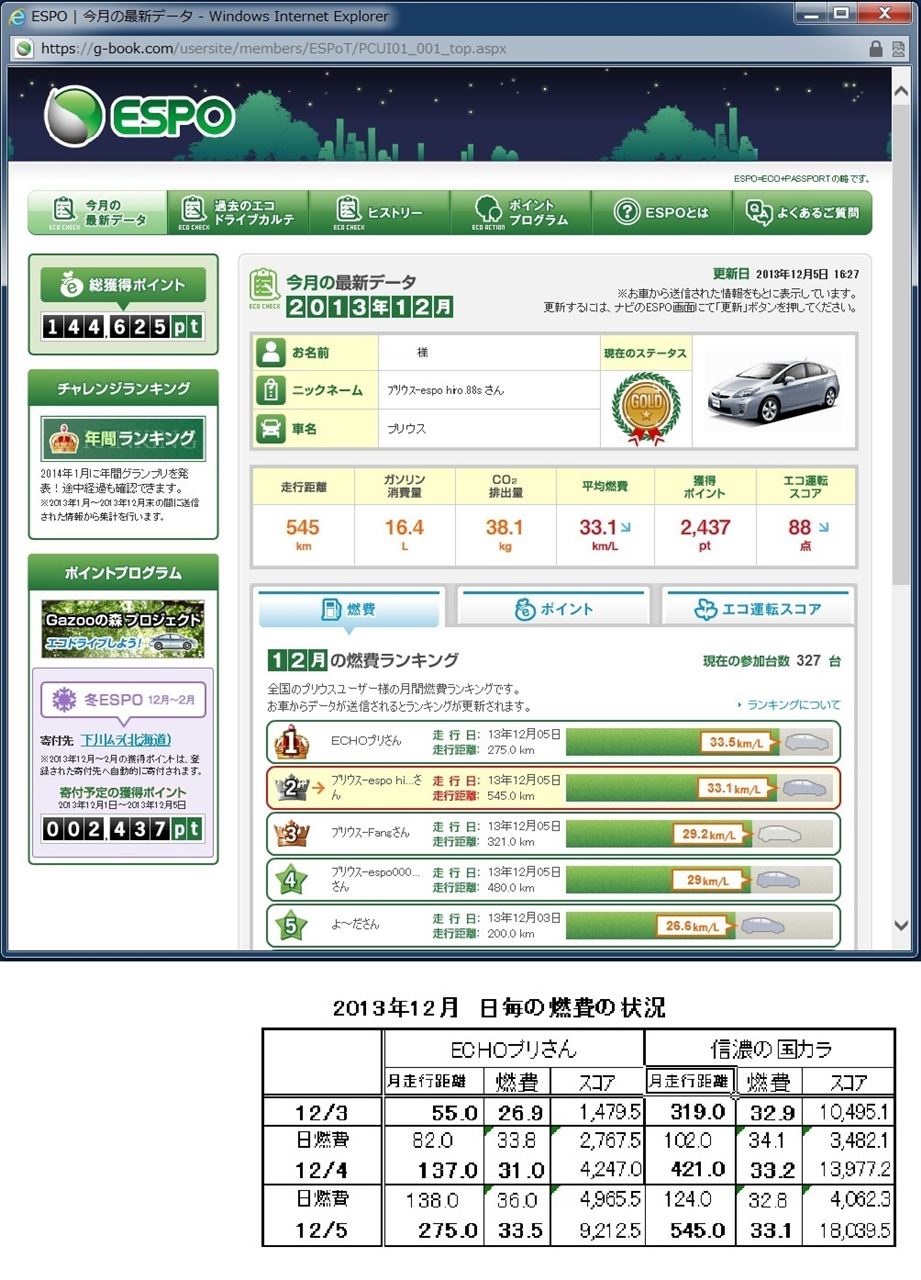Click the rank 4 green star icon

pyautogui.click(x=290, y=880)
